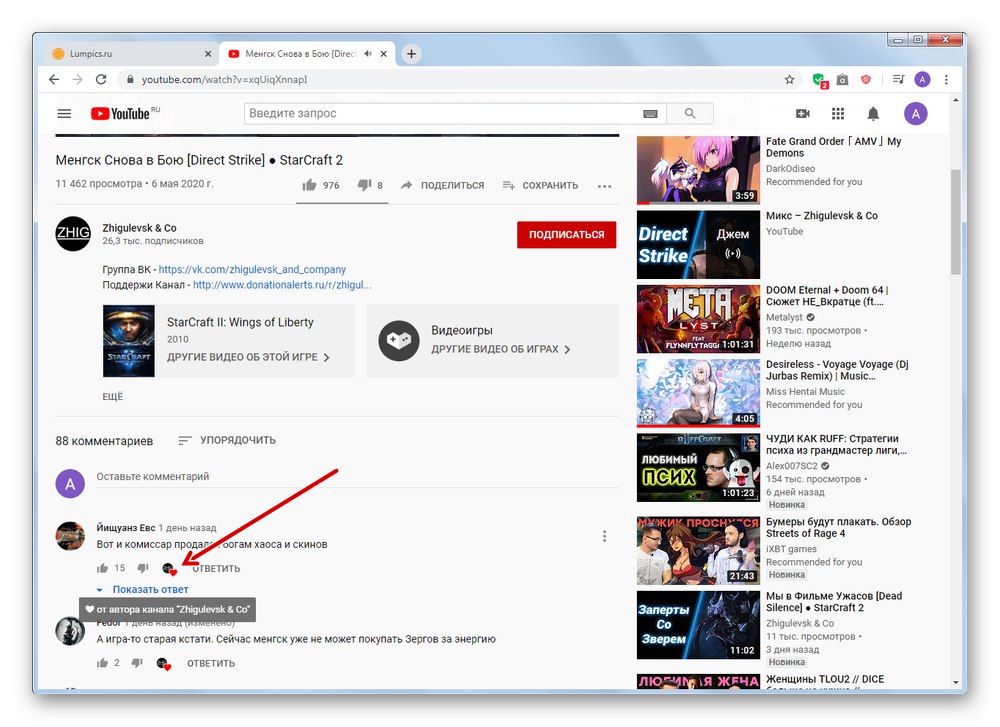This screenshot has height=727, width=1000.
Task: Click the search magnifier icon
Action: (x=690, y=113)
